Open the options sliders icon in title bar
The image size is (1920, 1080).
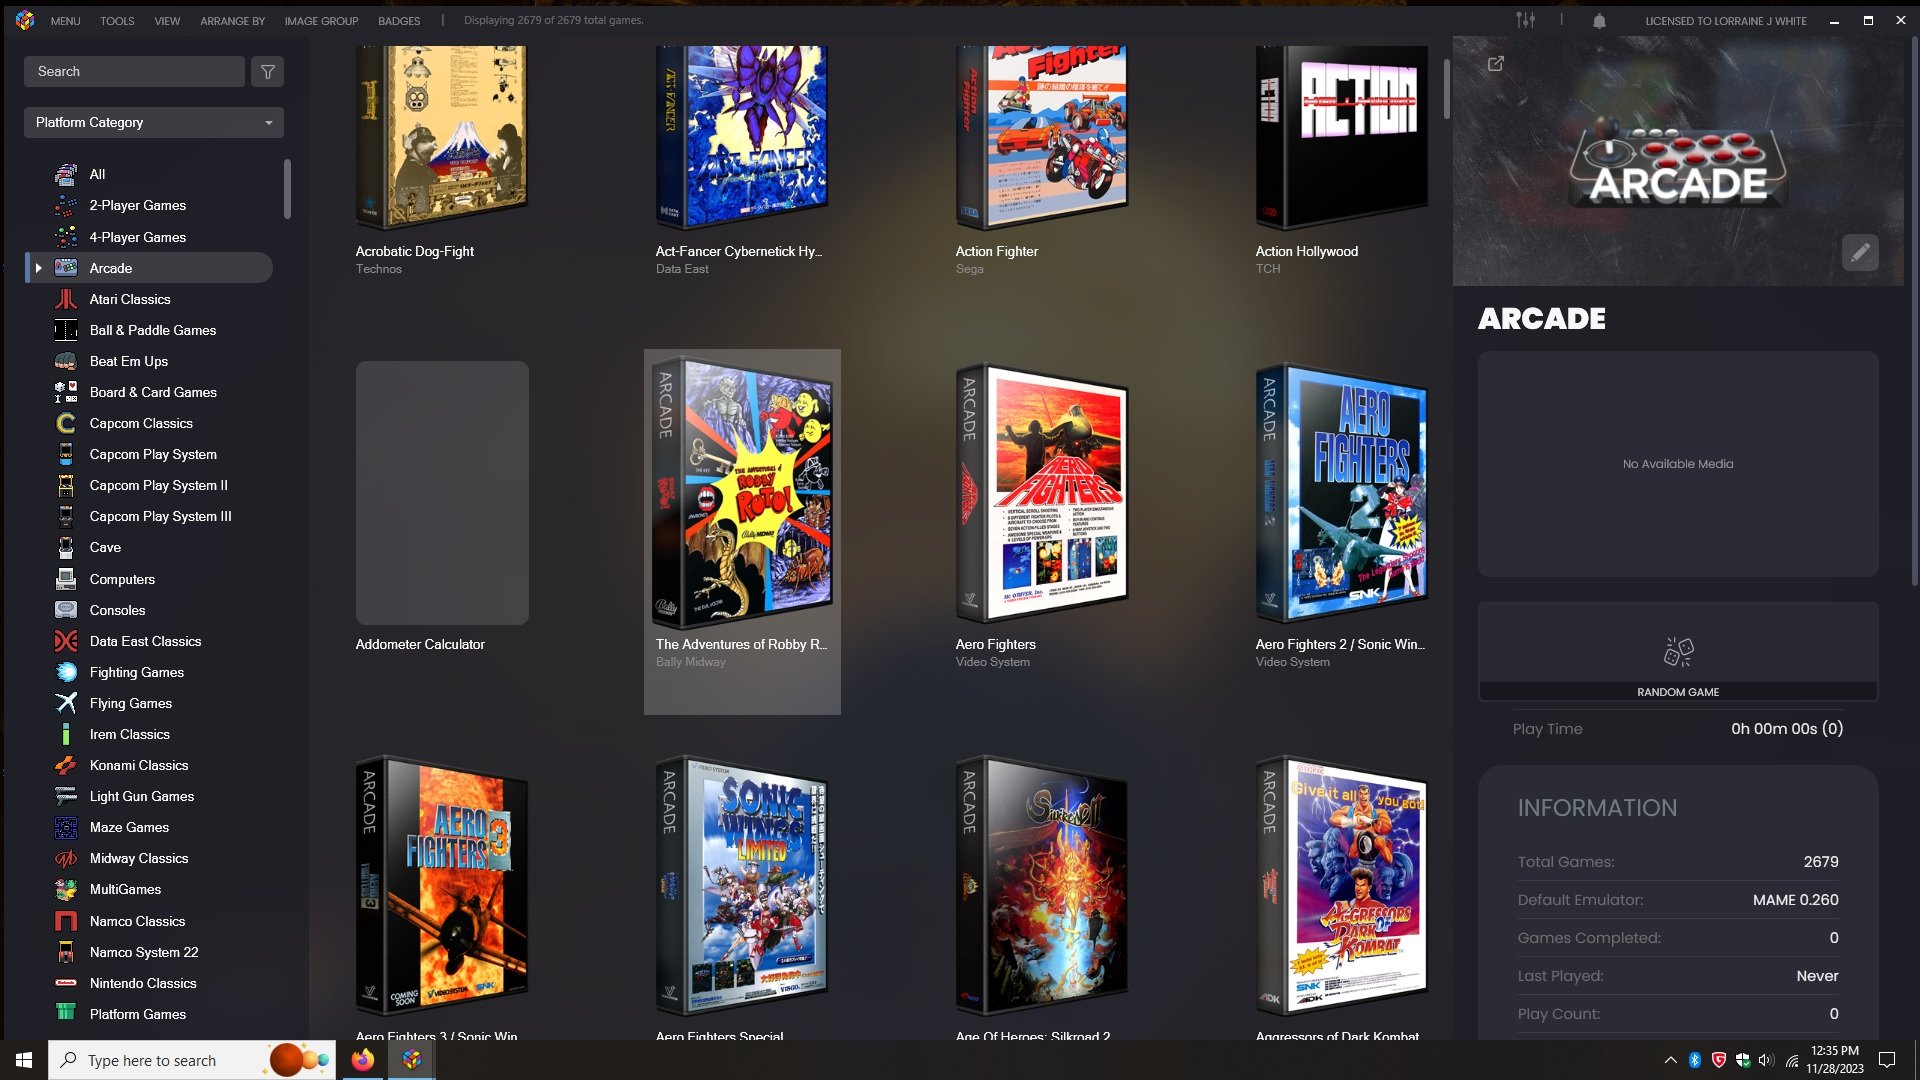(x=1525, y=20)
